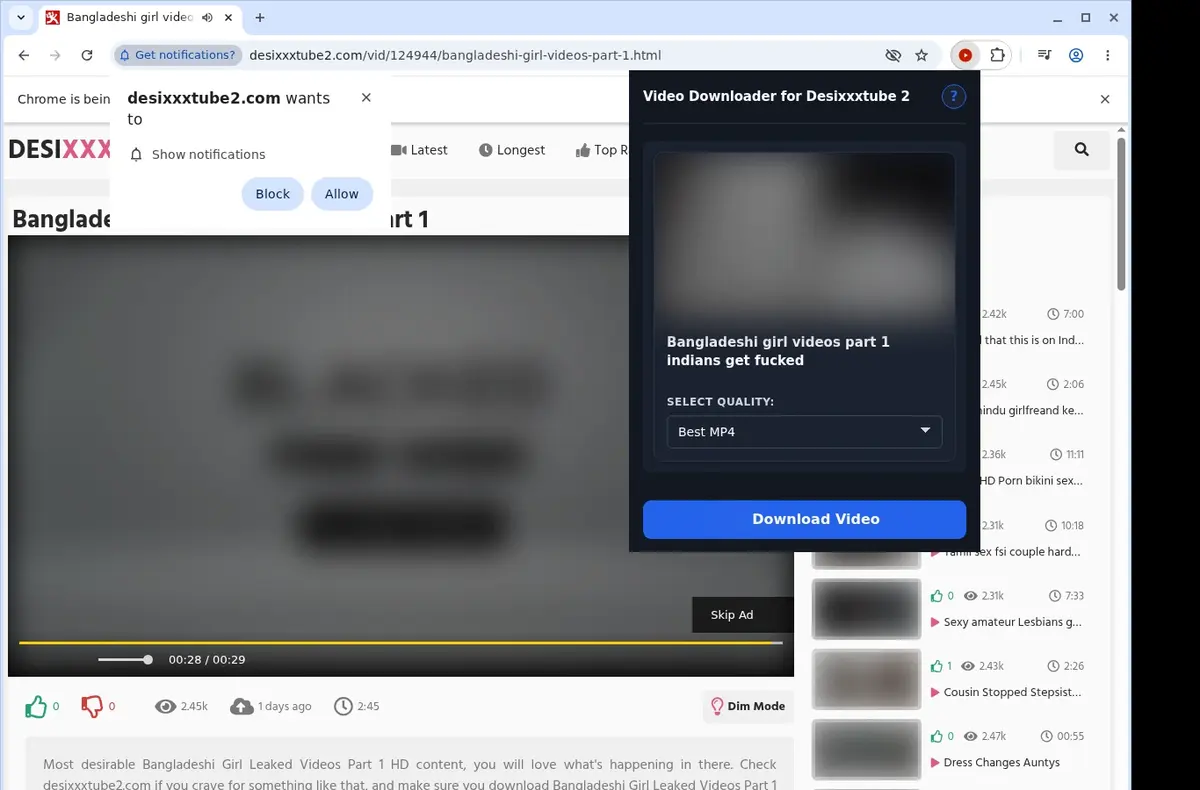This screenshot has width=1200, height=790.
Task: Close the Chrome infobar
Action: (x=1105, y=99)
